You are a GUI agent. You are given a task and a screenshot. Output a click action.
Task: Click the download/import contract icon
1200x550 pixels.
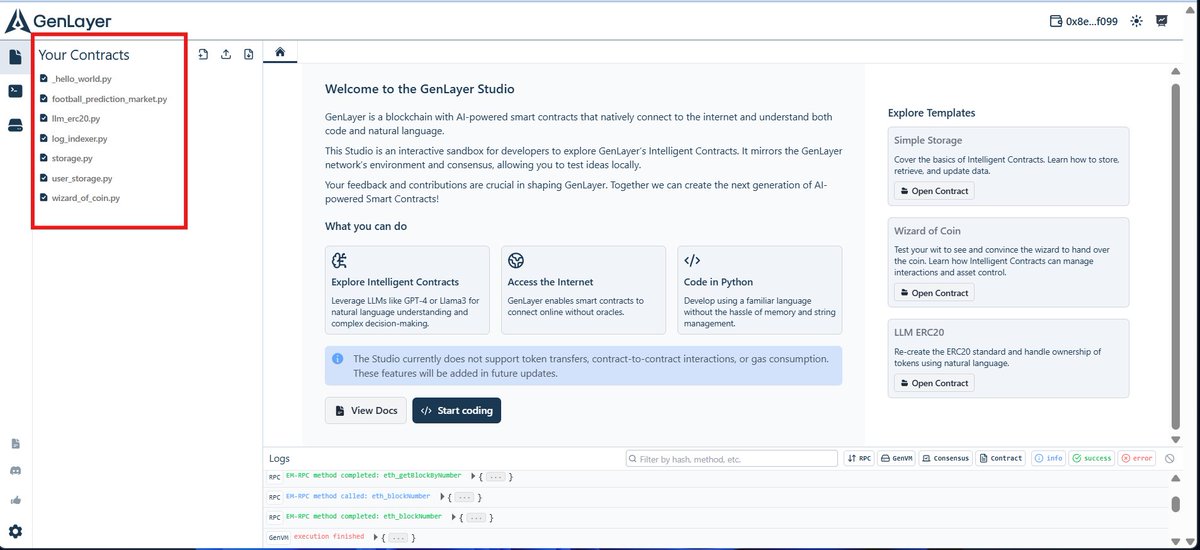click(x=248, y=54)
